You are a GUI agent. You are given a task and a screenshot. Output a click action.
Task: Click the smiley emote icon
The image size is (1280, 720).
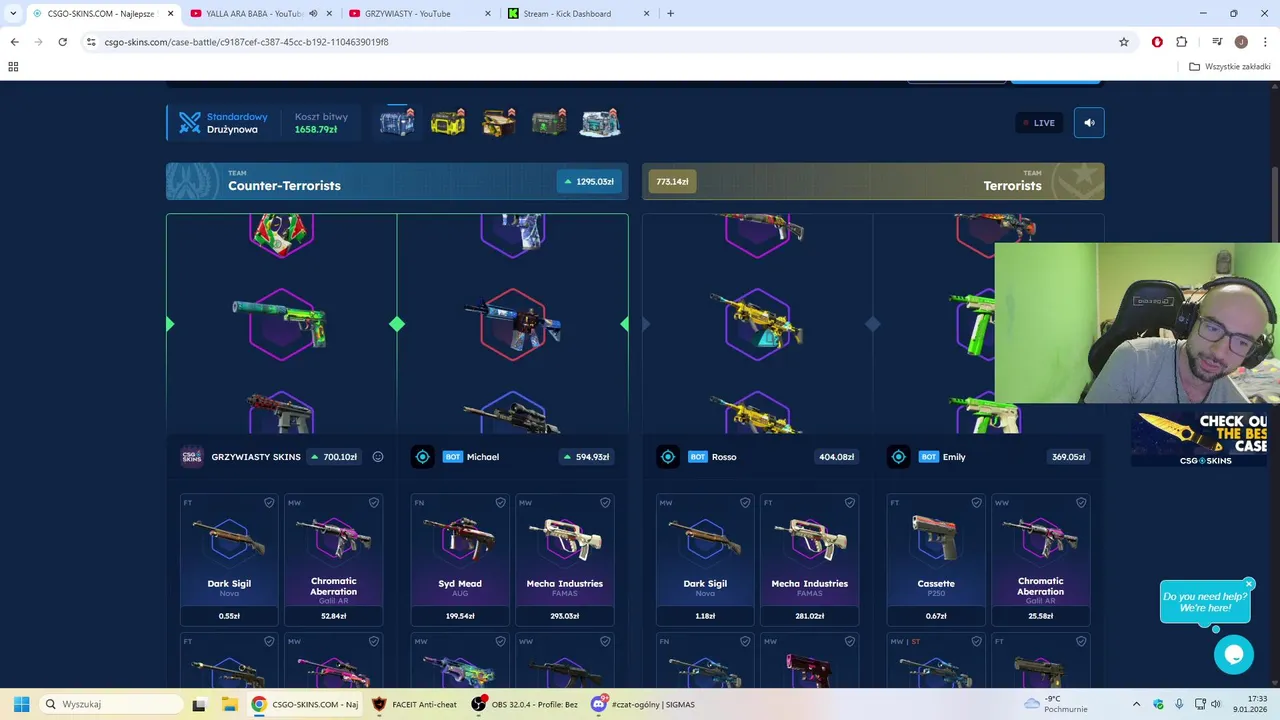(378, 457)
